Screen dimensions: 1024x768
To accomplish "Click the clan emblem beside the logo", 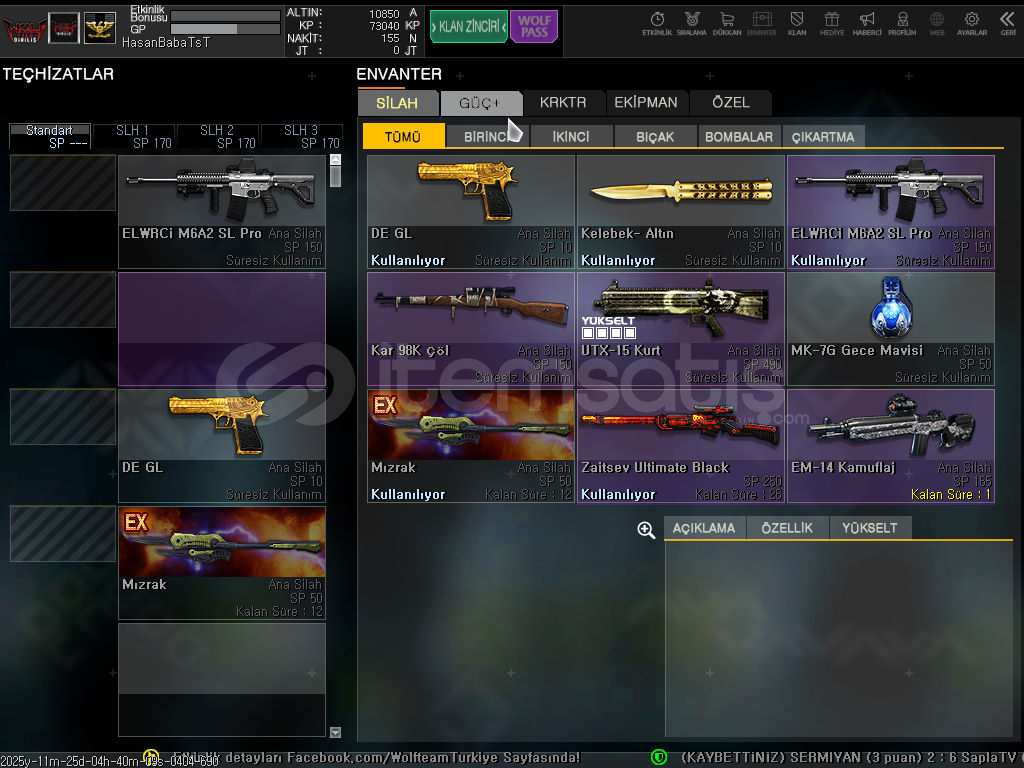I will click(x=64, y=28).
